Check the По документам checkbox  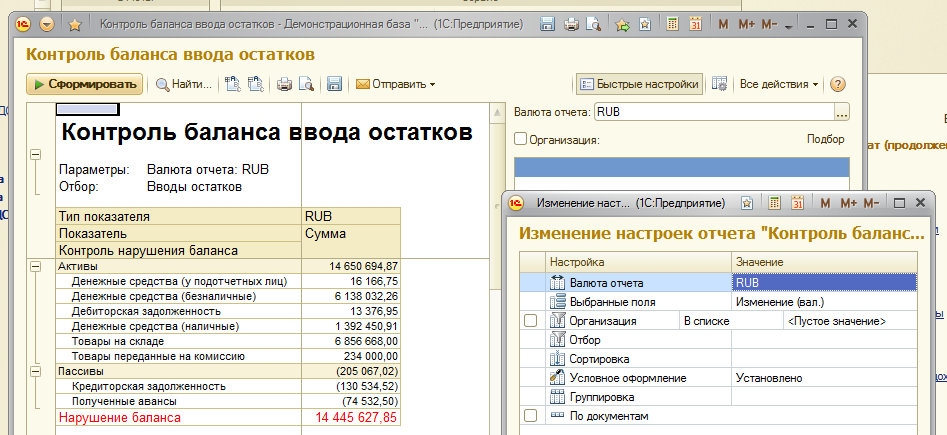(530, 416)
